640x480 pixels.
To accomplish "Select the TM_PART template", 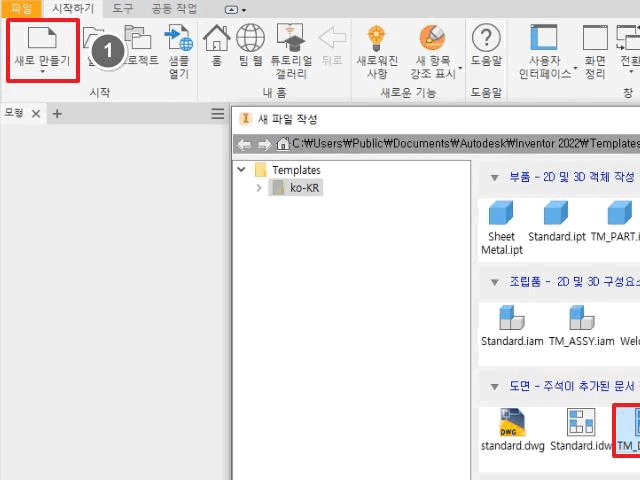I will 616,222.
